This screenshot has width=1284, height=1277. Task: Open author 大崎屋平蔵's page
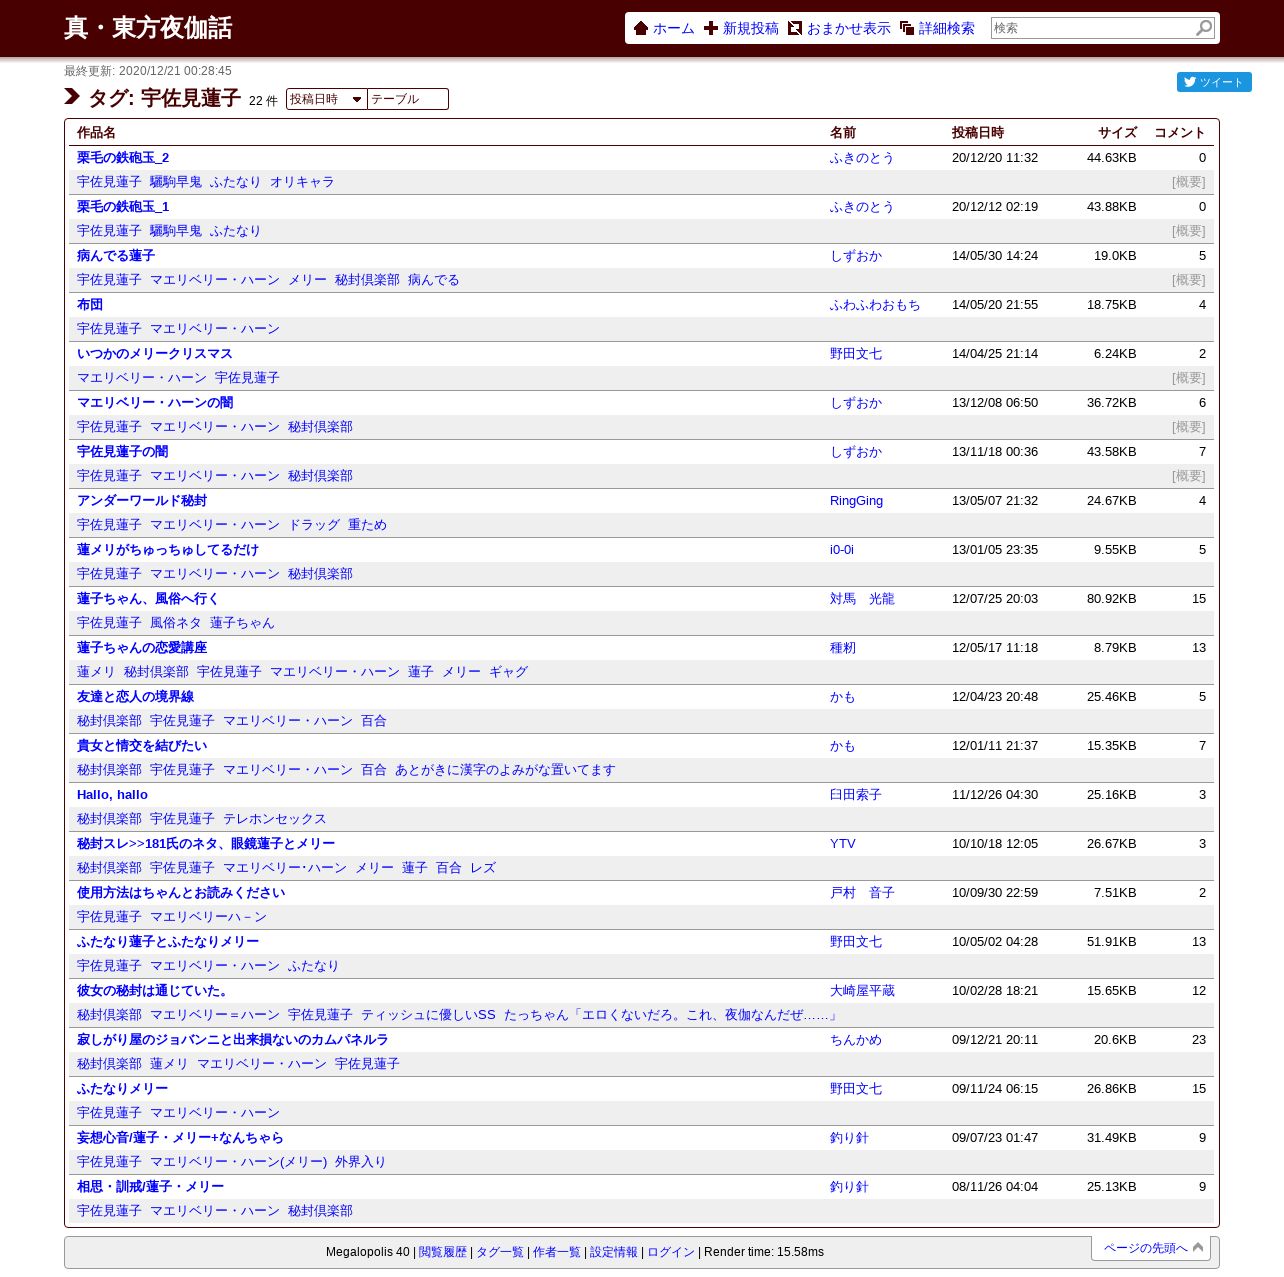pyautogui.click(x=862, y=990)
